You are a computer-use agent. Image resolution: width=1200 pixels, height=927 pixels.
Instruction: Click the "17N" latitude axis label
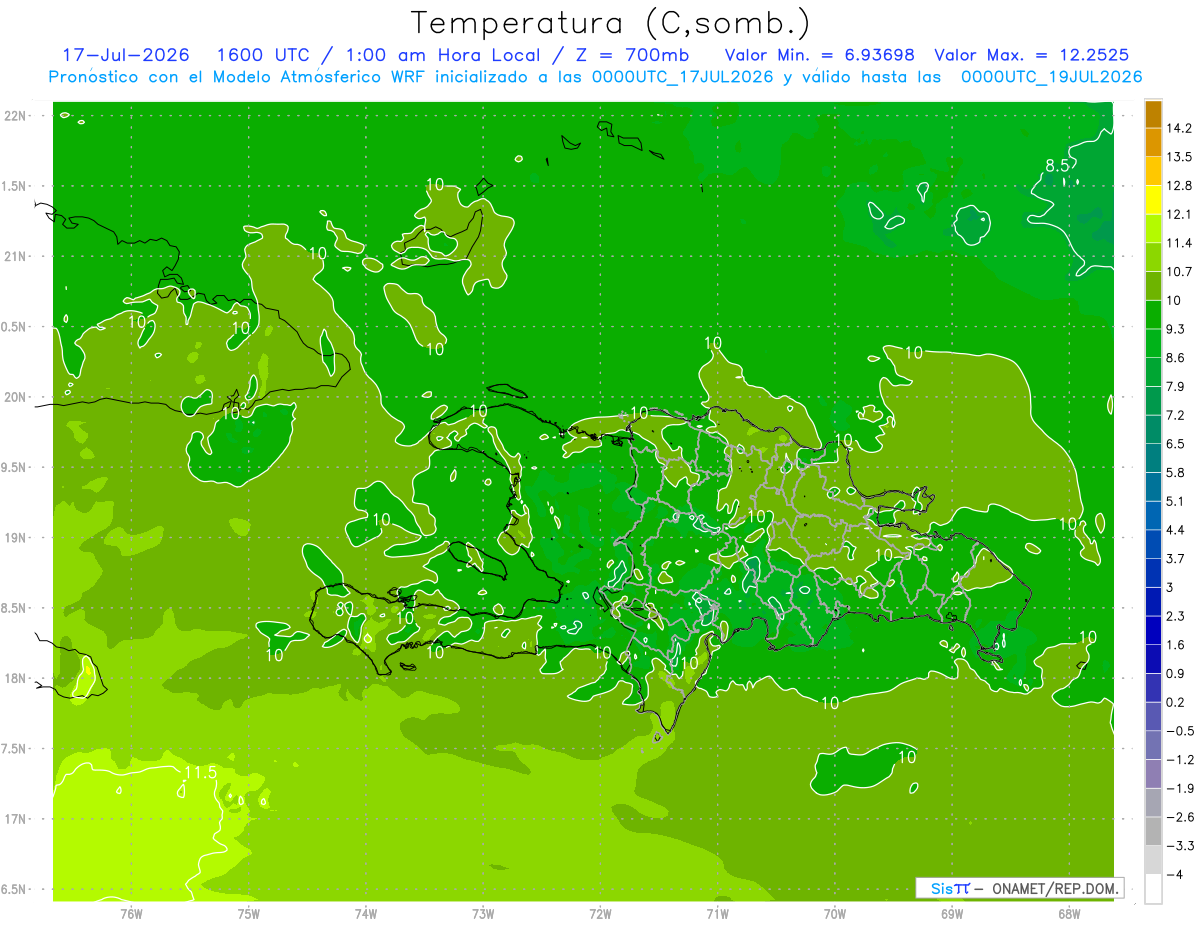coord(15,819)
